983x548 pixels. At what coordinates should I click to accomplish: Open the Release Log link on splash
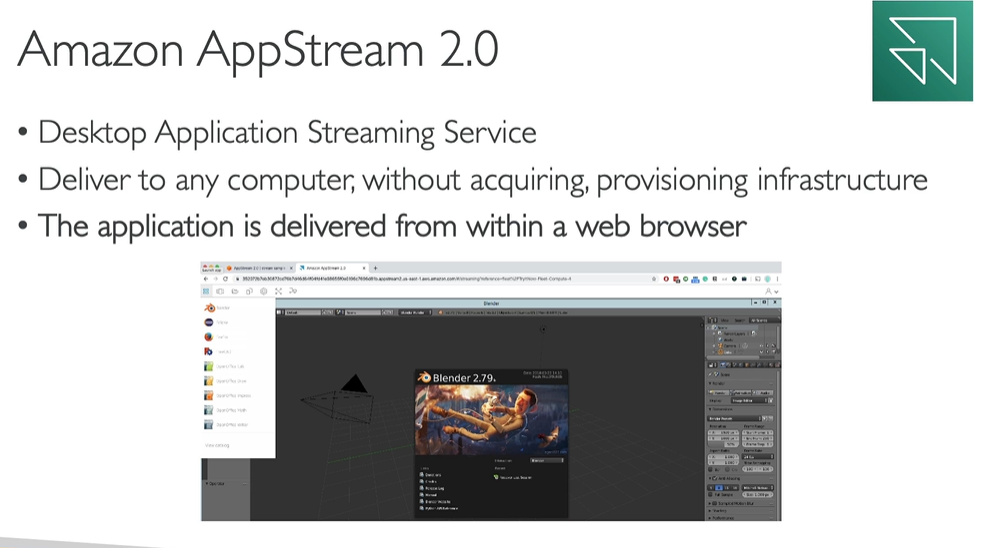(x=434, y=488)
